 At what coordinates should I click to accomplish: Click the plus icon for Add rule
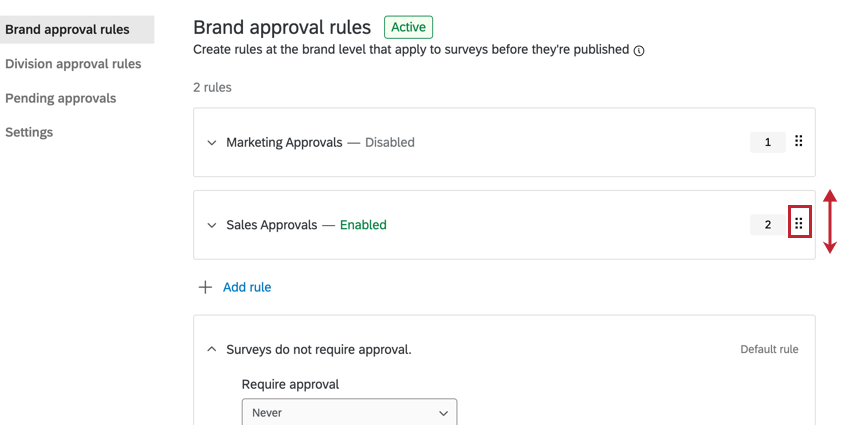205,287
